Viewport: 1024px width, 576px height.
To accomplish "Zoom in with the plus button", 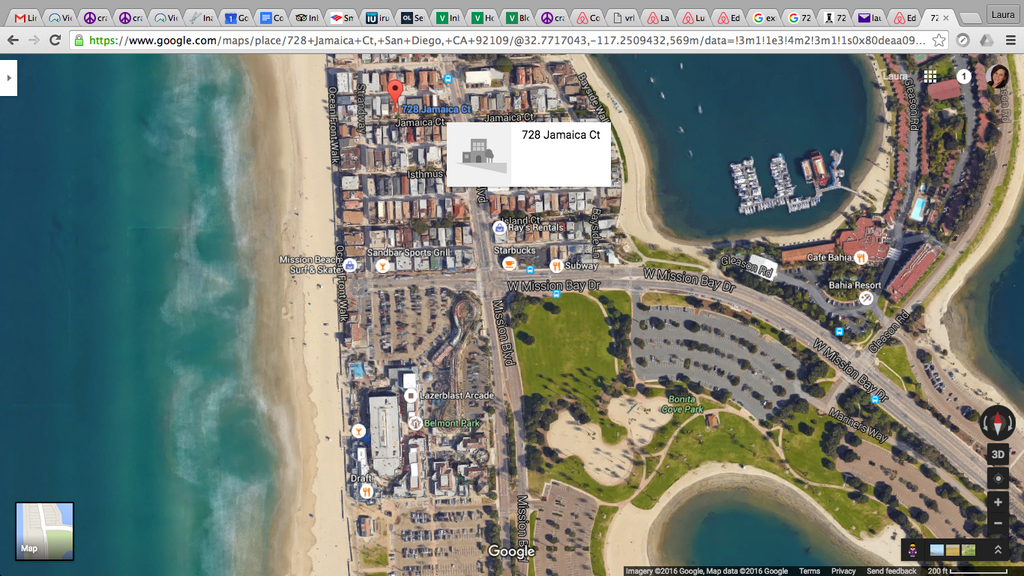I will pyautogui.click(x=997, y=502).
